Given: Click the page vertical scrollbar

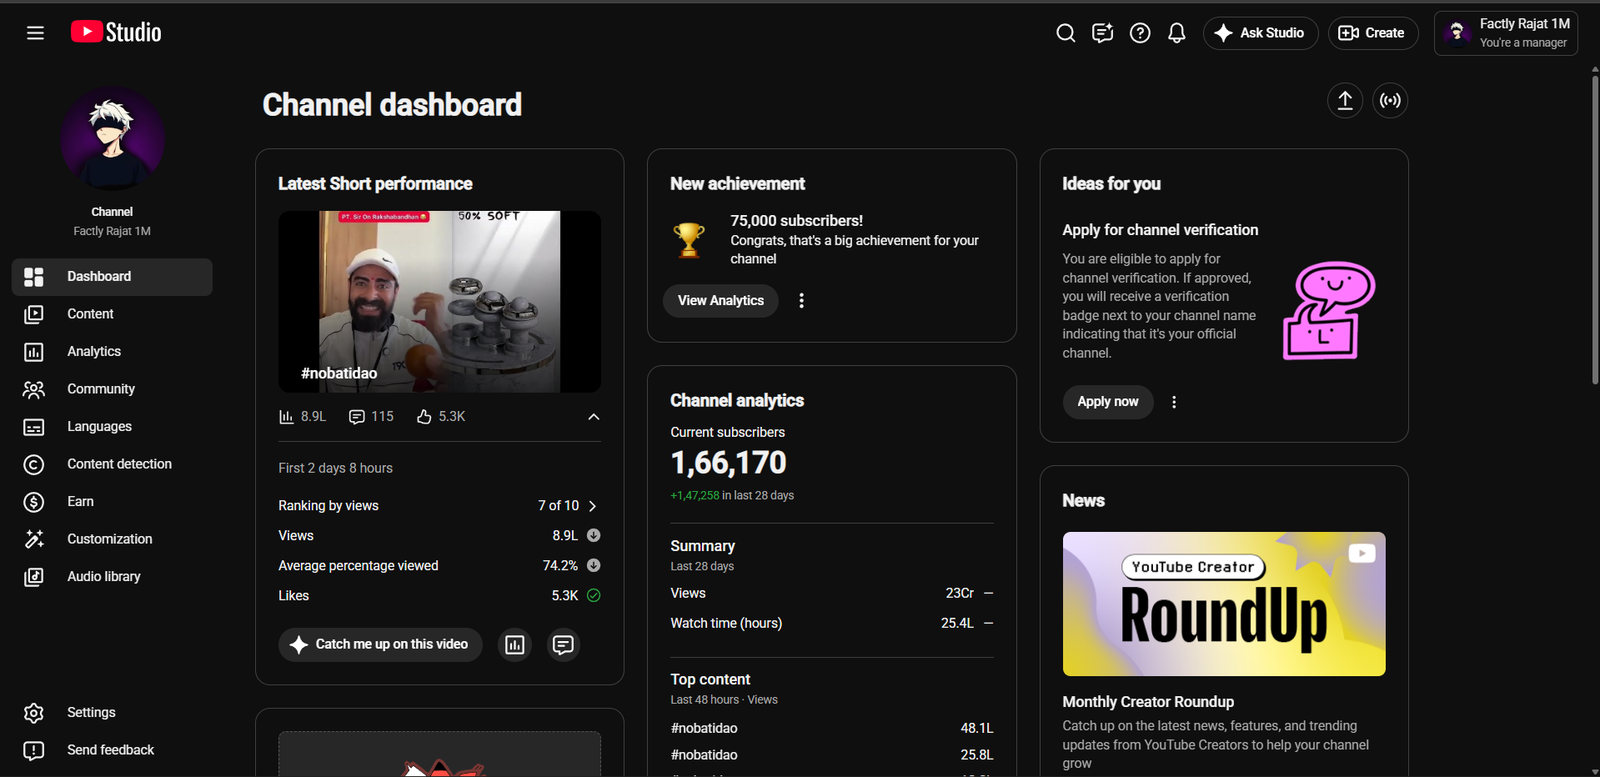Looking at the screenshot, I should point(1595,230).
